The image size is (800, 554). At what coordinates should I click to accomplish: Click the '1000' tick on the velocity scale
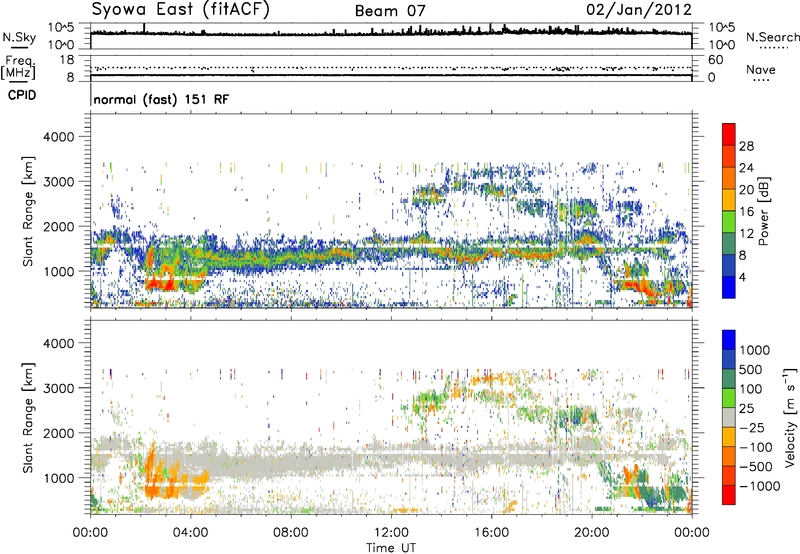(755, 350)
